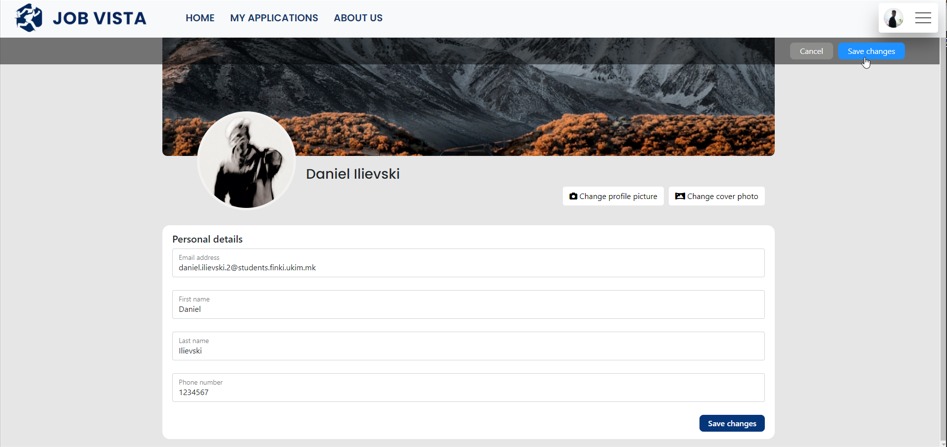Image resolution: width=947 pixels, height=447 pixels.
Task: Click the large round profile picture
Action: click(x=246, y=160)
